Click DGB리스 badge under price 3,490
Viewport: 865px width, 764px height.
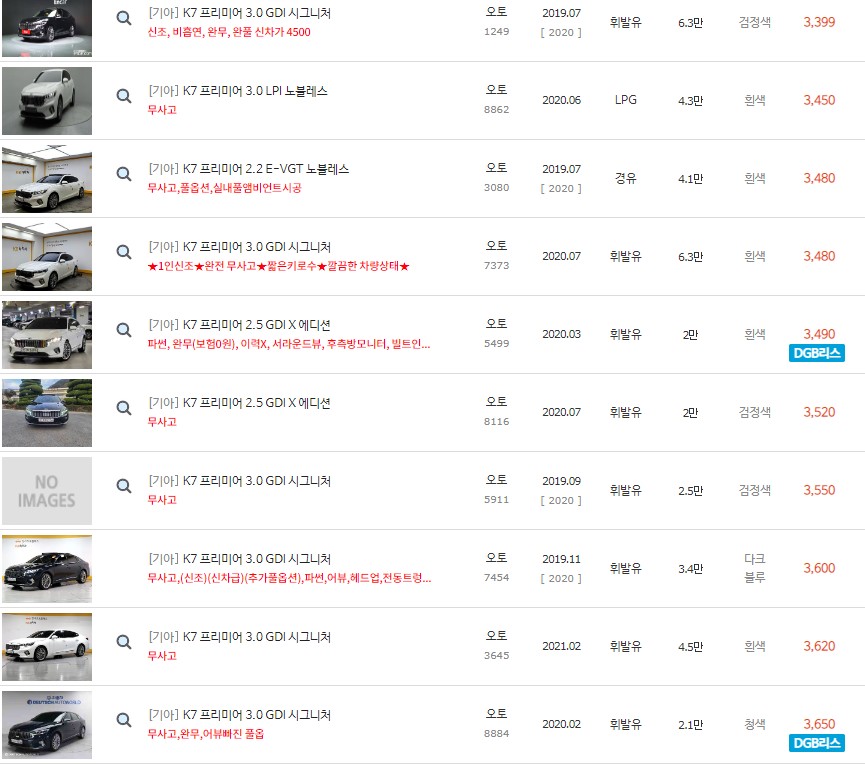[x=816, y=353]
